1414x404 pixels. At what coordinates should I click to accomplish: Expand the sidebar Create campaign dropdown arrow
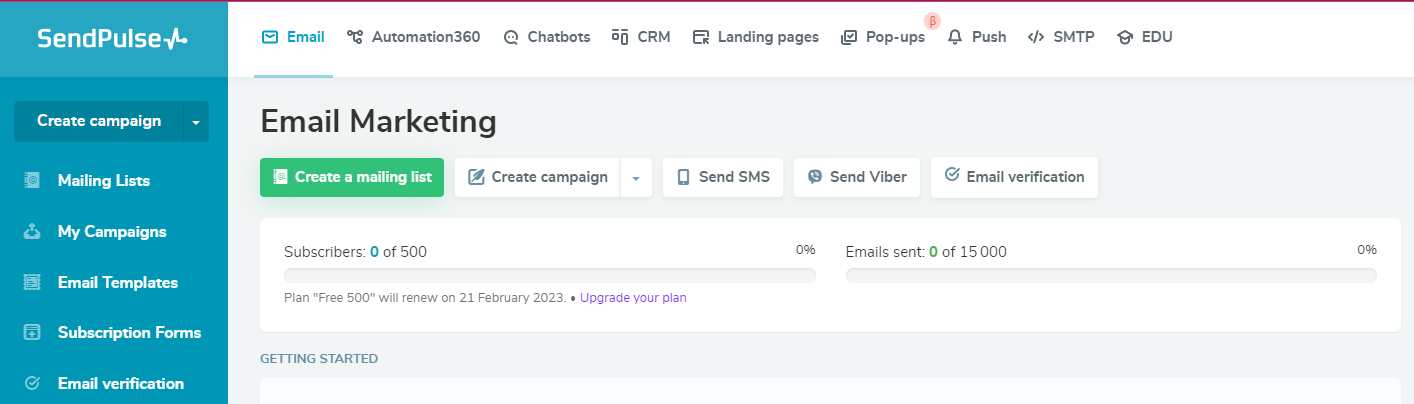click(x=196, y=122)
